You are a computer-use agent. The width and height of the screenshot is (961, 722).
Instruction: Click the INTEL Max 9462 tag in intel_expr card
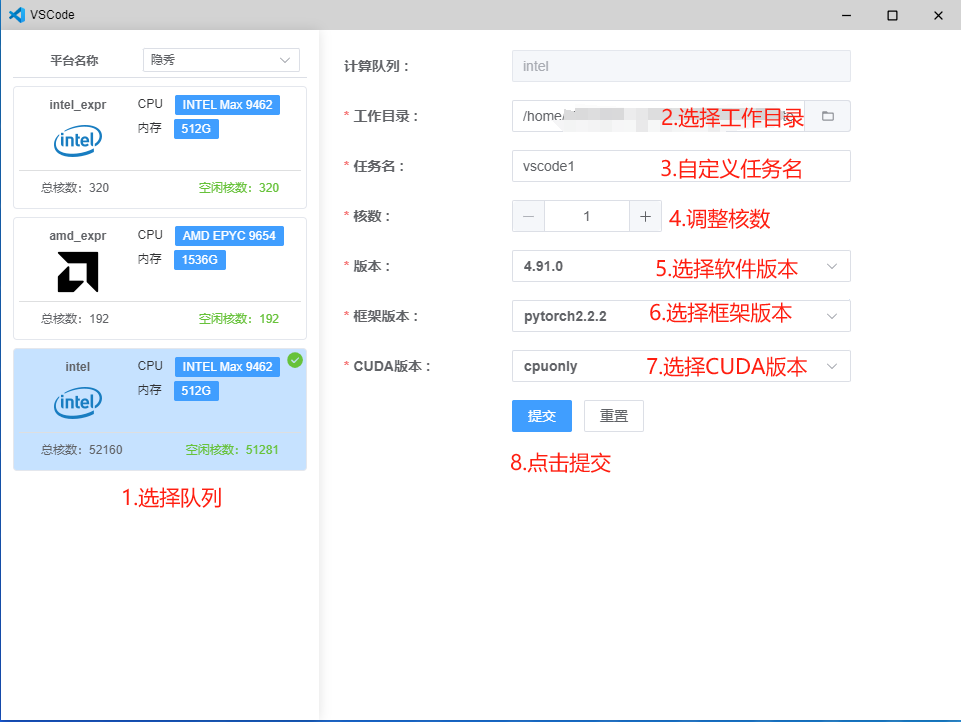(x=227, y=105)
